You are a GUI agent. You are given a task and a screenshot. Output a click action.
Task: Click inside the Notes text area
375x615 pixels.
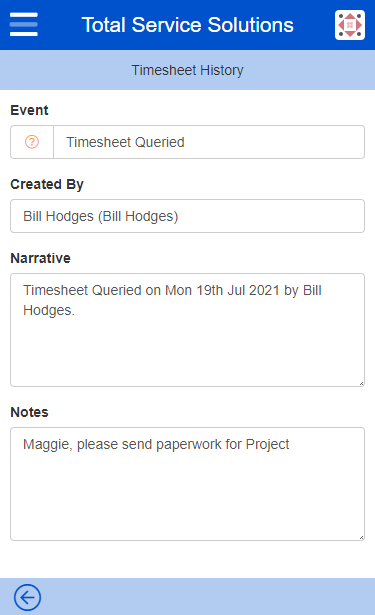click(x=188, y=484)
